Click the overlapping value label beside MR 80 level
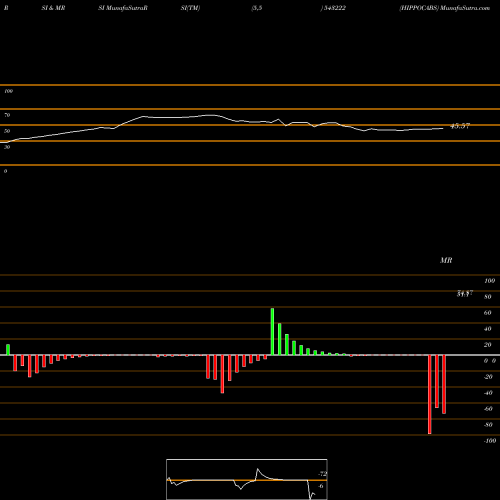The image size is (500, 500). [x=465, y=293]
